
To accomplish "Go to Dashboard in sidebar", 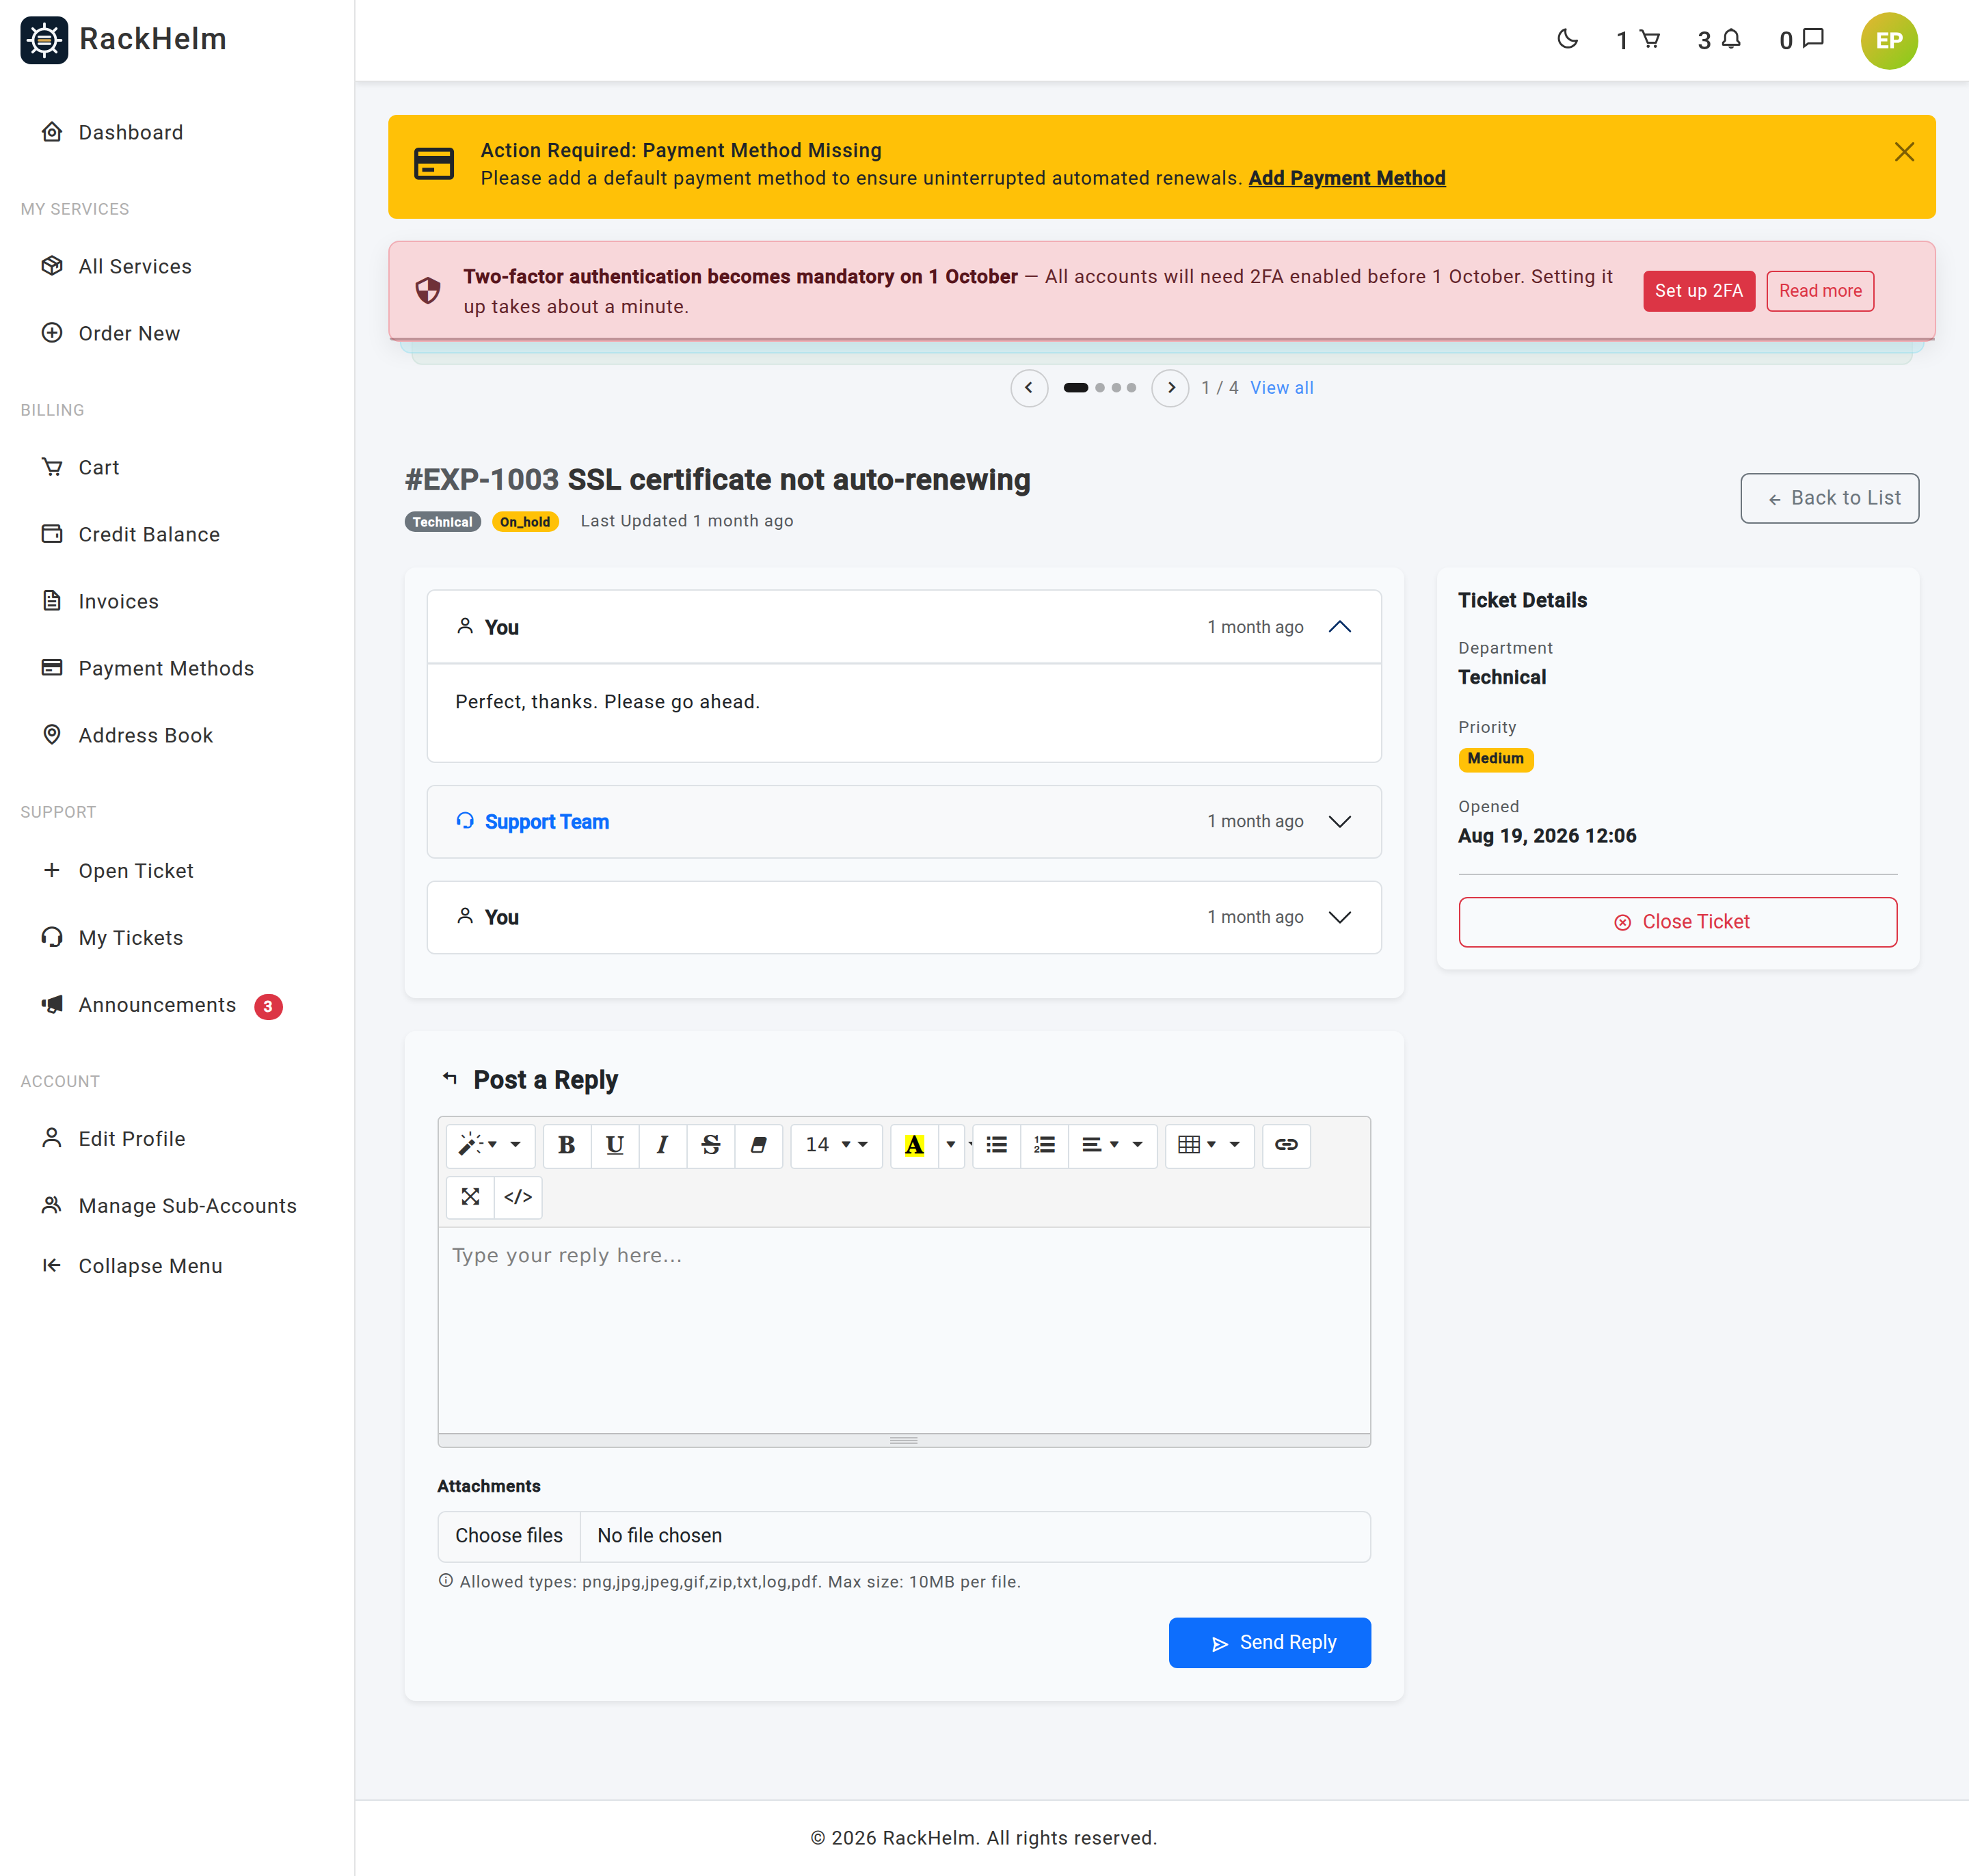I will tap(130, 132).
